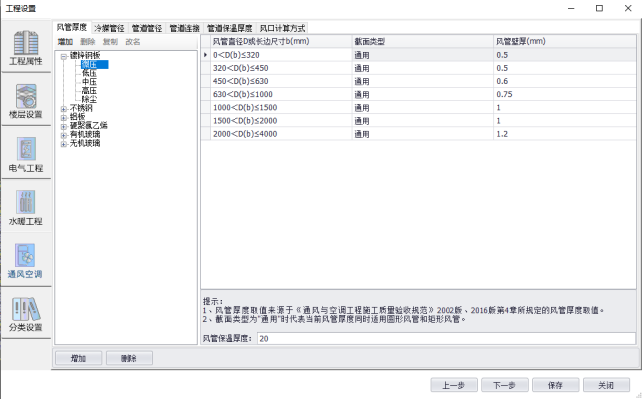642x399 pixels.
Task: Click wall thickness 0.6 cell
Action: (565, 81)
